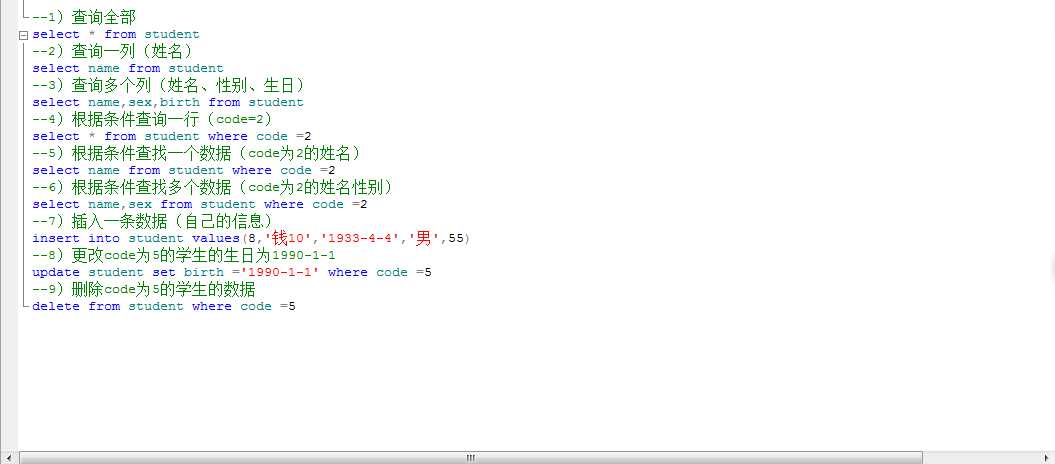This screenshot has width=1055, height=464.
Task: Click the left arrow of horizontal scrollbar
Action: [x=7, y=458]
